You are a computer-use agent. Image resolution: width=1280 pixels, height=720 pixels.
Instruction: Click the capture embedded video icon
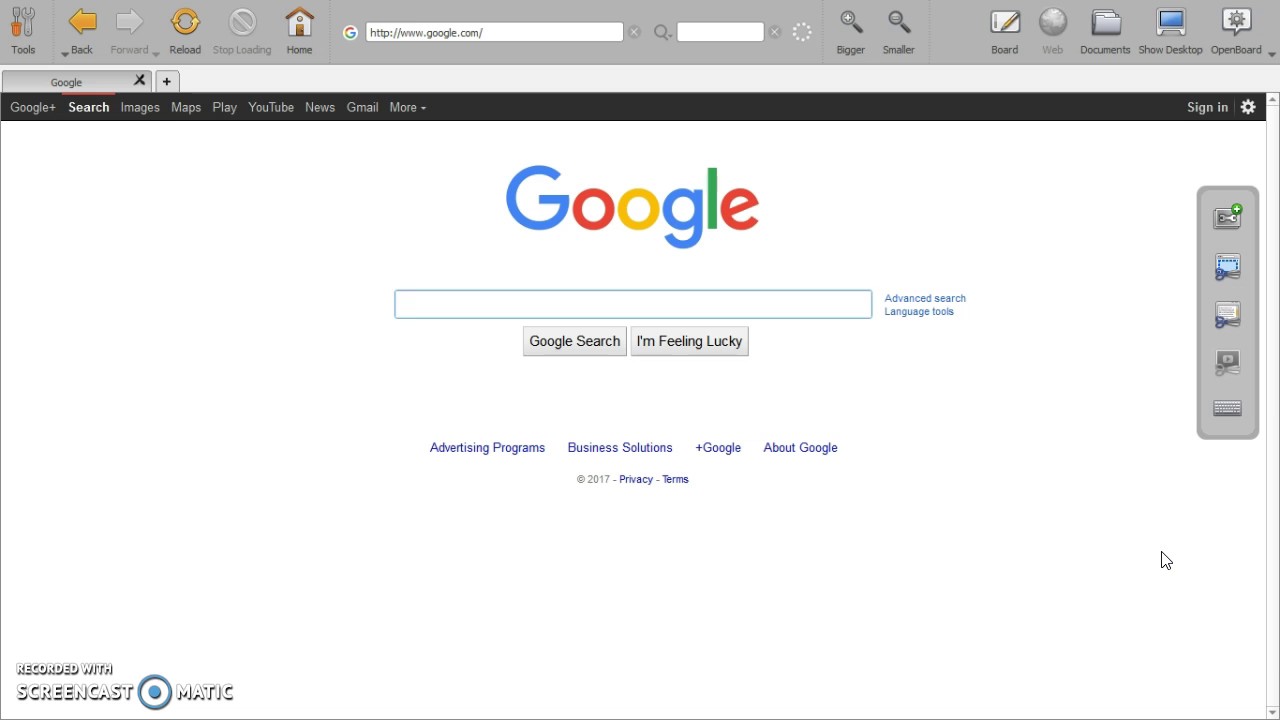click(1228, 363)
